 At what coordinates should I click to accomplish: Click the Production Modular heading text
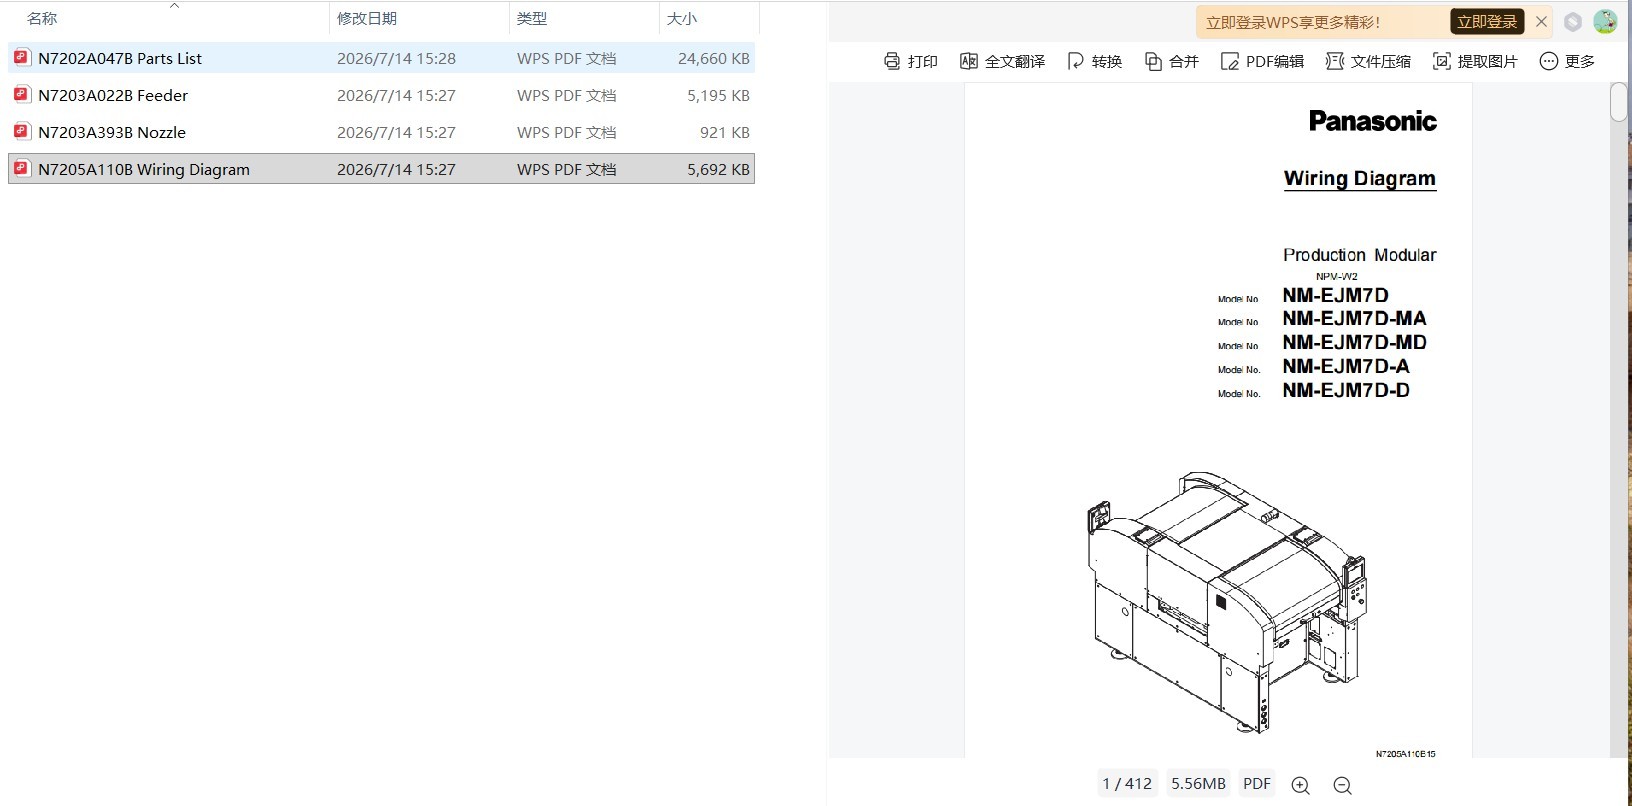(1360, 255)
